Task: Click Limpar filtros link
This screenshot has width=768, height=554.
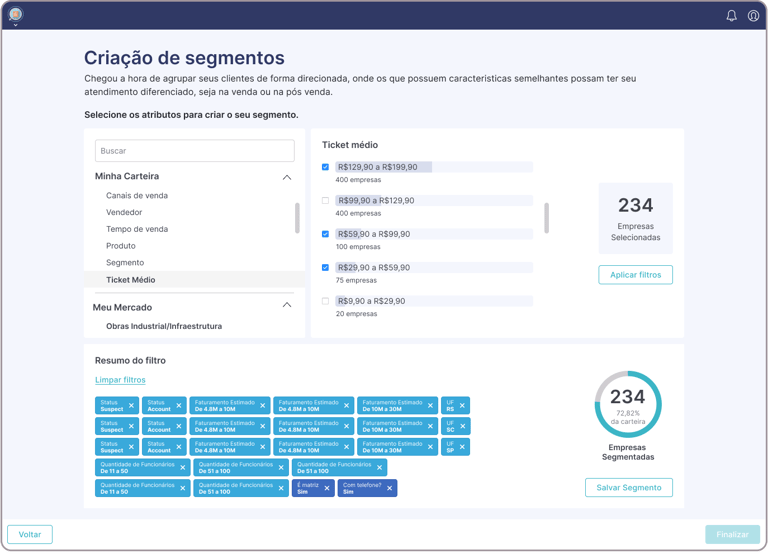Action: pos(120,380)
